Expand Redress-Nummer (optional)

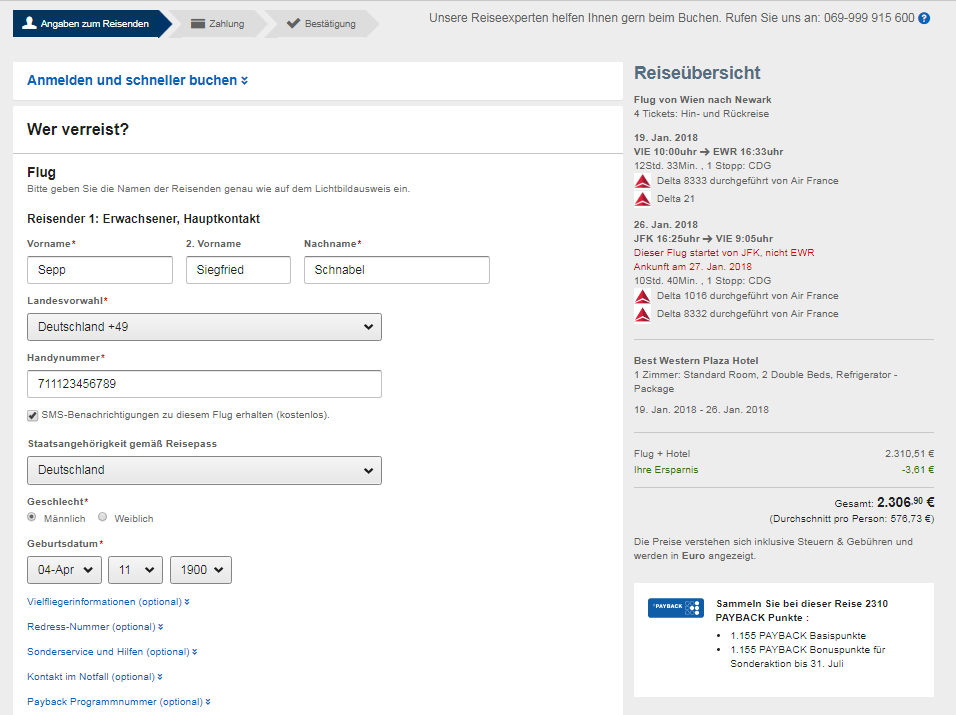pyautogui.click(x=95, y=627)
